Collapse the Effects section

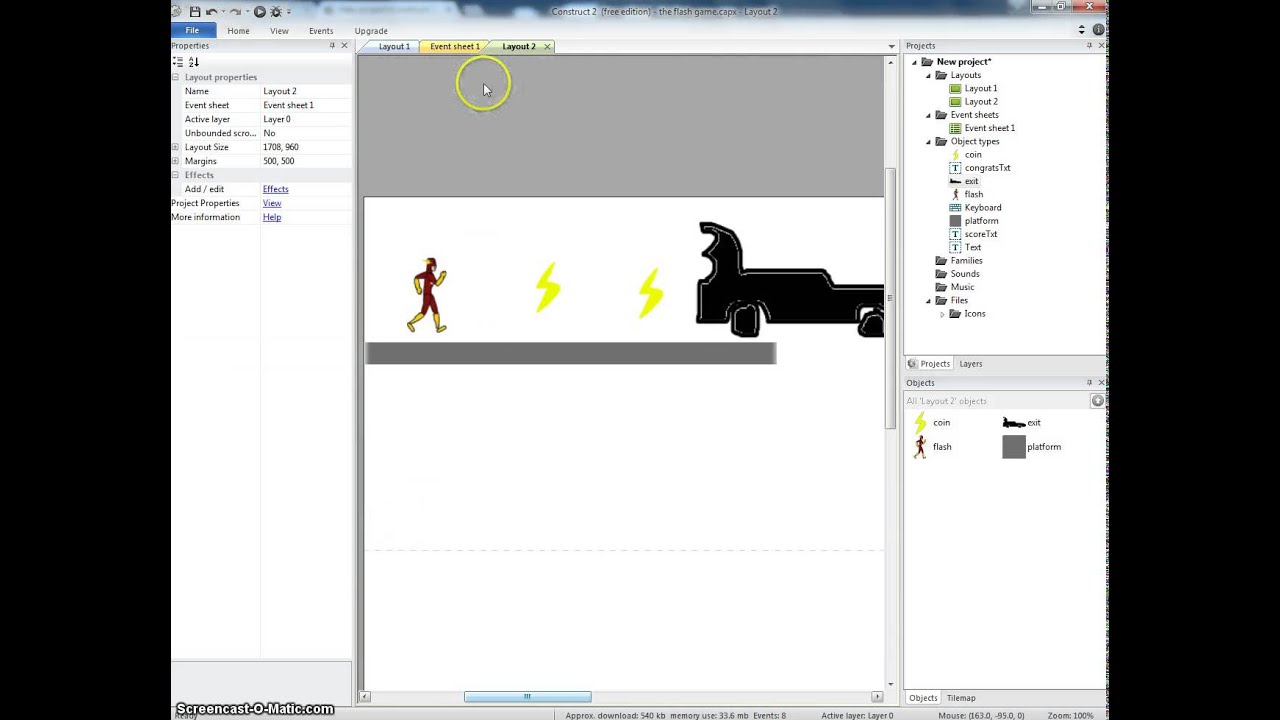pyautogui.click(x=176, y=175)
